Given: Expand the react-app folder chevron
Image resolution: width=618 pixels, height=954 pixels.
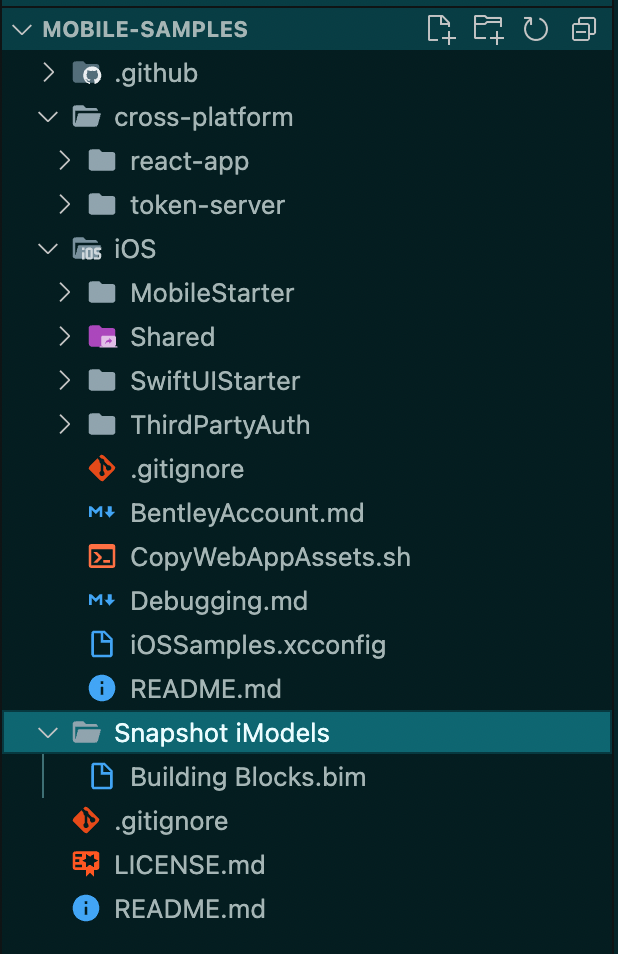Looking at the screenshot, I should (x=65, y=161).
